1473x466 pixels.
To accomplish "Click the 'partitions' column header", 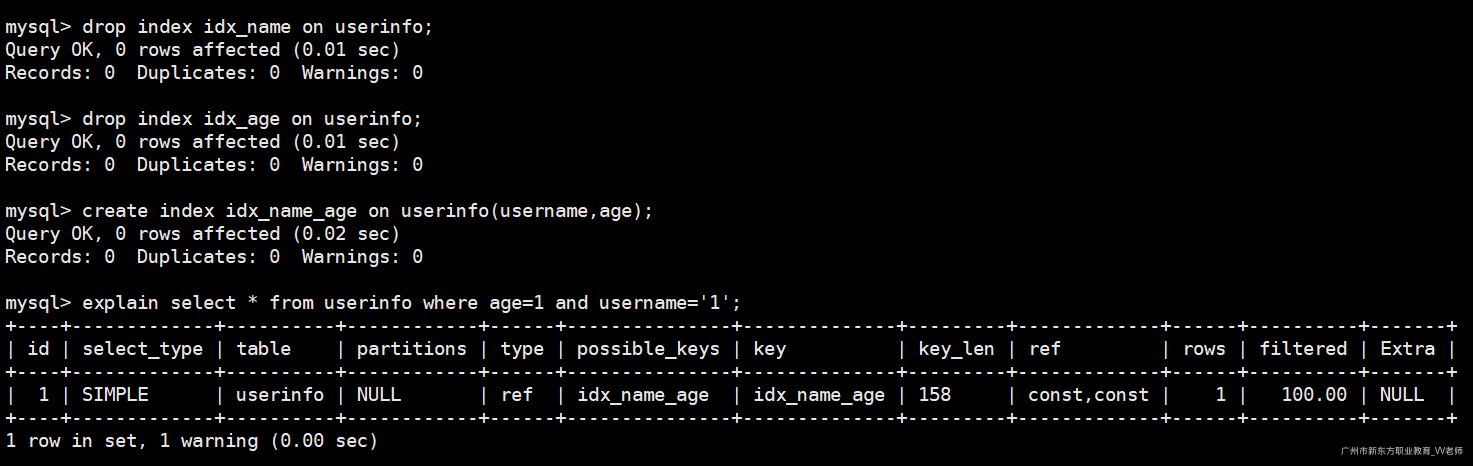I will point(411,349).
